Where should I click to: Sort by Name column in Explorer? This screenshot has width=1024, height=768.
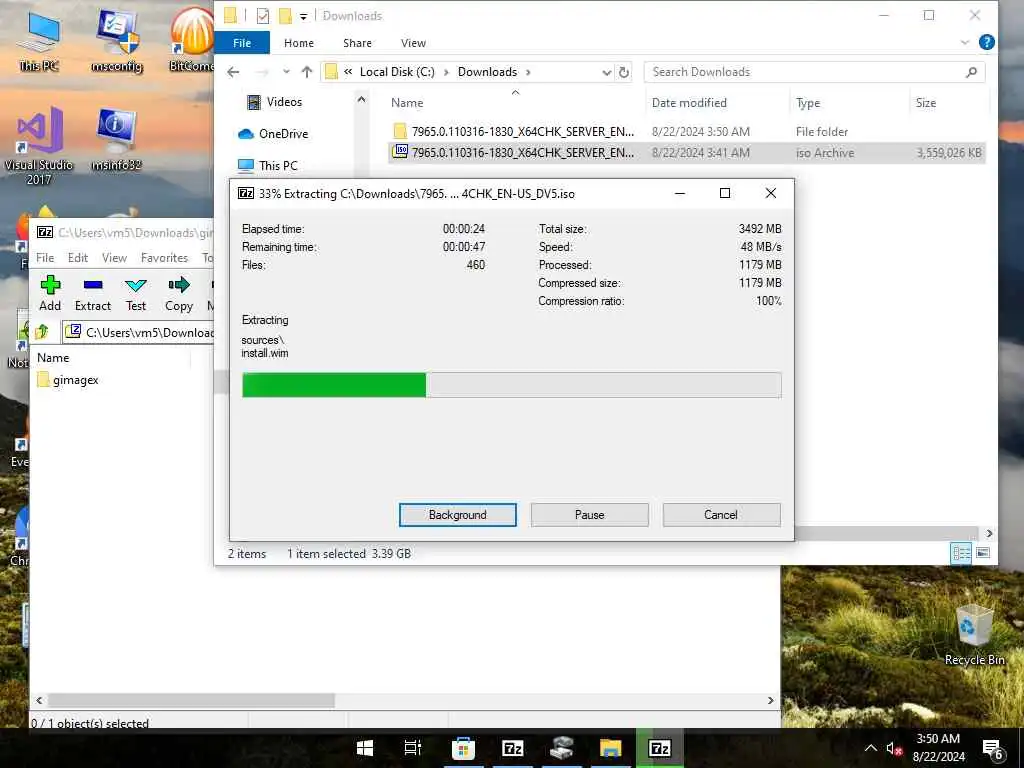pyautogui.click(x=408, y=103)
